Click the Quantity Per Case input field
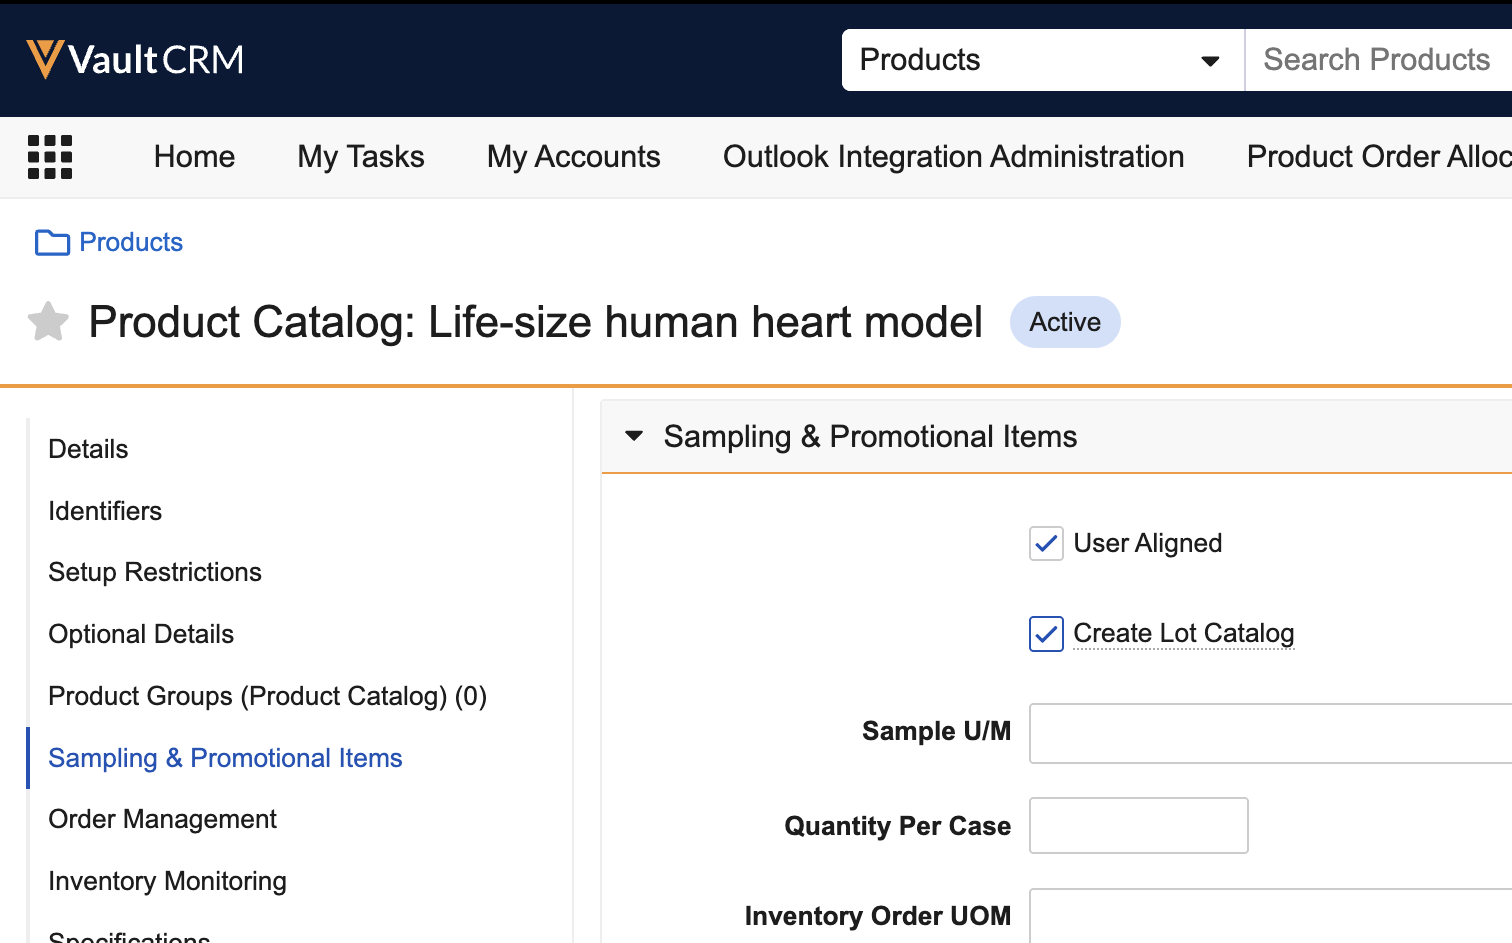This screenshot has width=1512, height=943. 1138,825
